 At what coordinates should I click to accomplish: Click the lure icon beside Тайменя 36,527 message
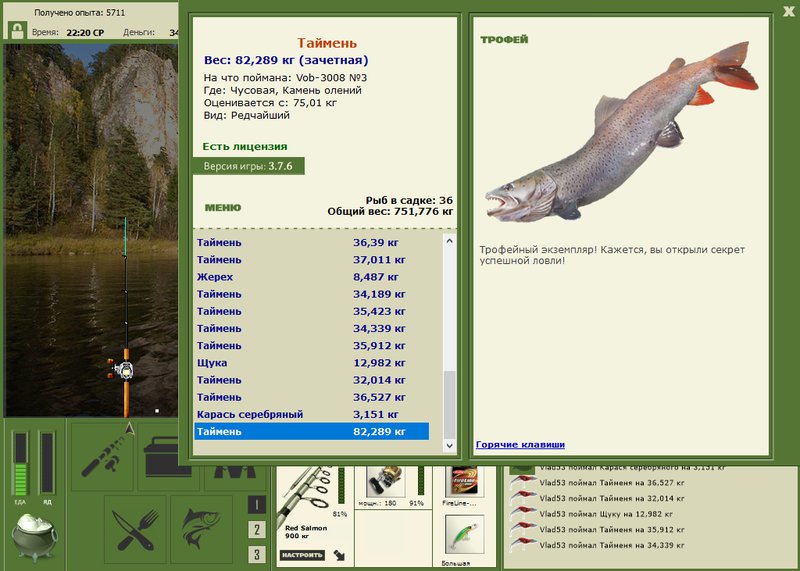coord(523,482)
